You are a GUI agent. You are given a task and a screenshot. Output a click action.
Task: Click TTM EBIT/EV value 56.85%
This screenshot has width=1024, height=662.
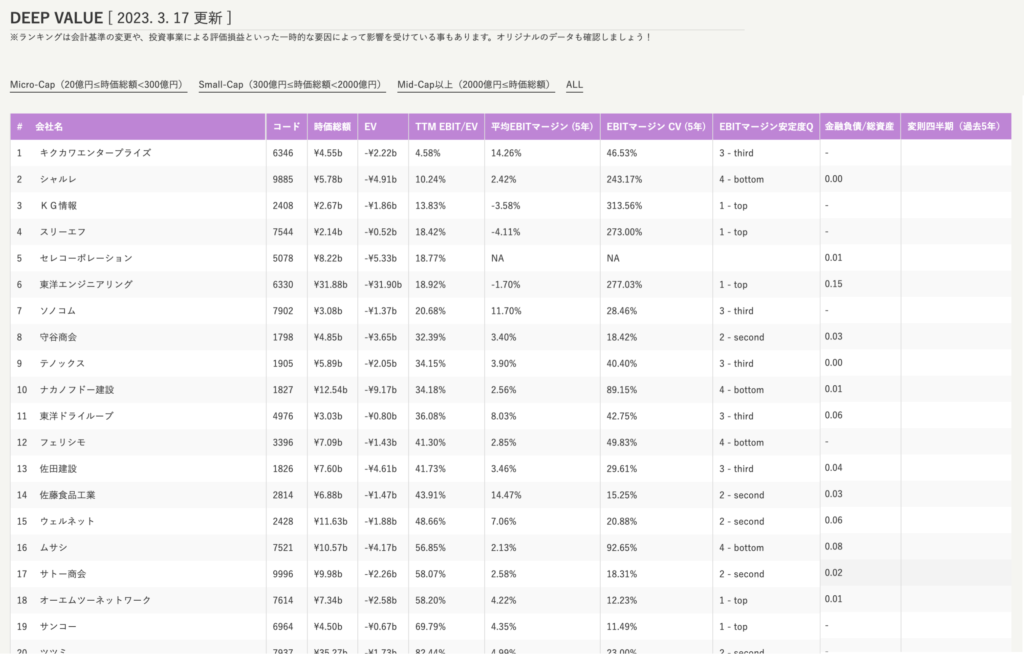[x=430, y=548]
